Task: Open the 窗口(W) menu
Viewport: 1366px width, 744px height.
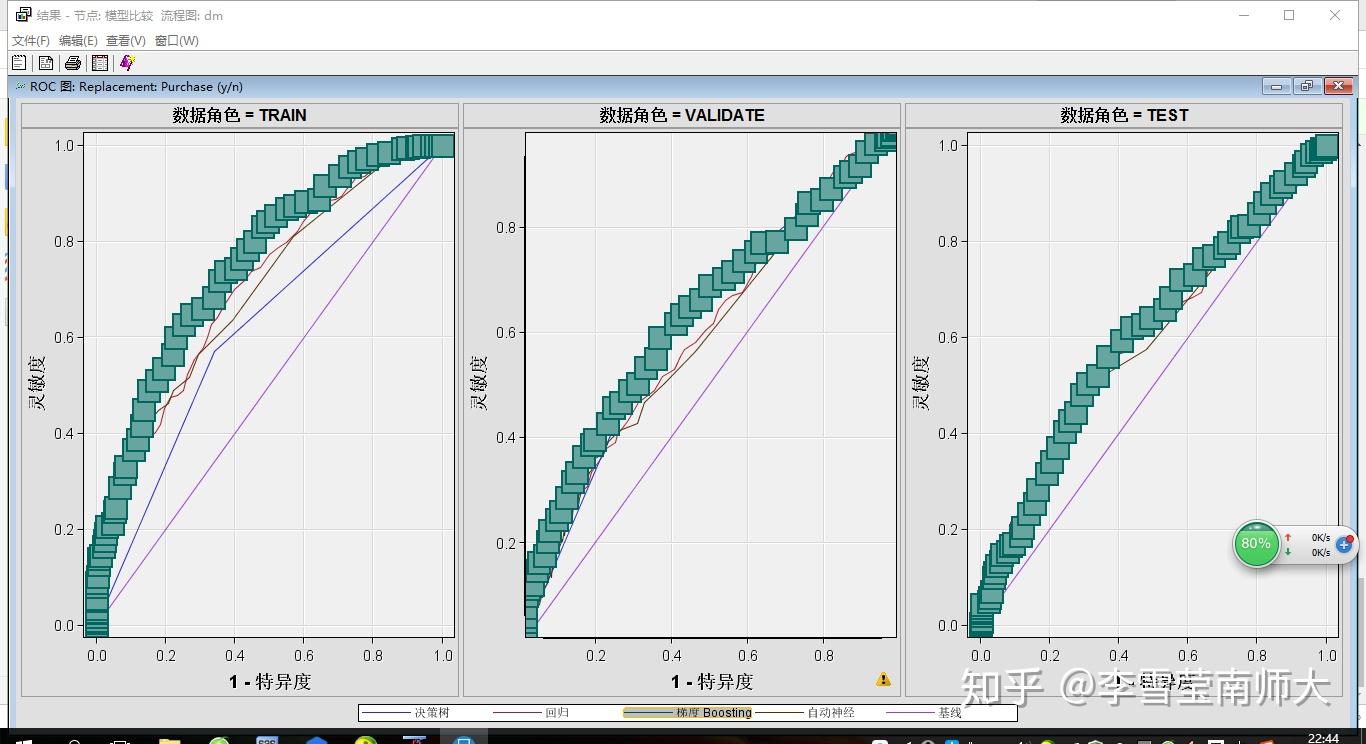Action: click(177, 41)
